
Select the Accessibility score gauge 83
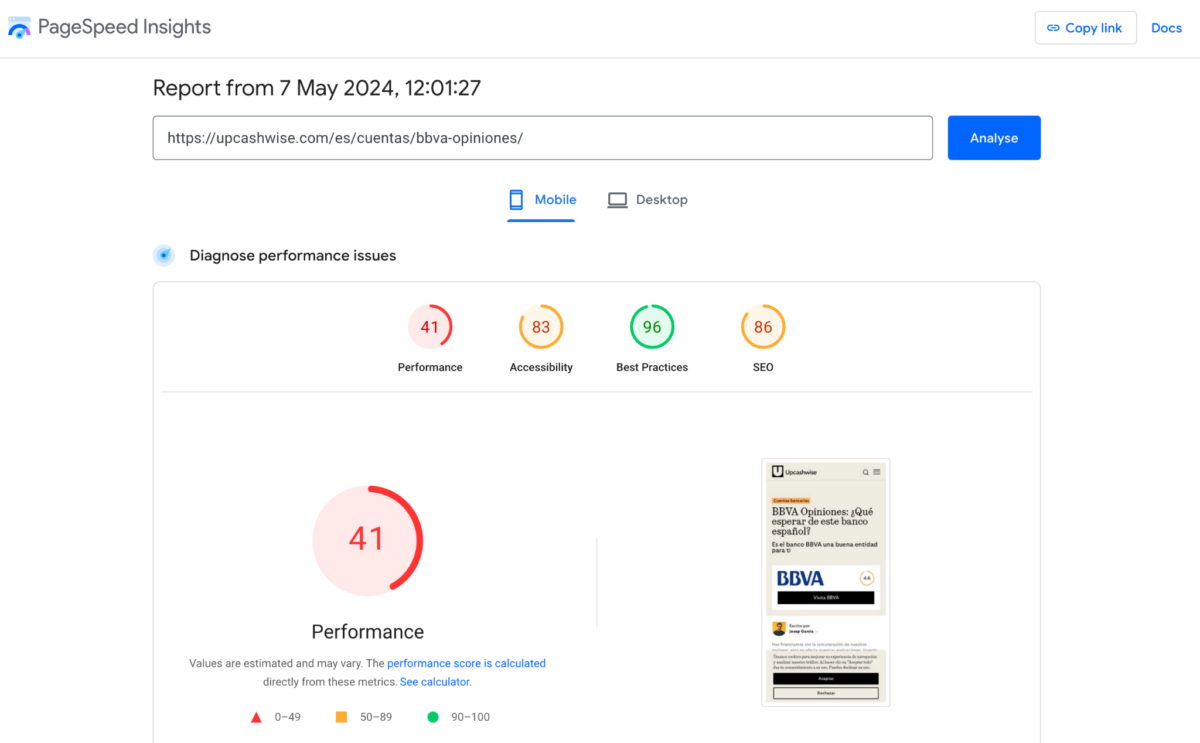pyautogui.click(x=541, y=327)
